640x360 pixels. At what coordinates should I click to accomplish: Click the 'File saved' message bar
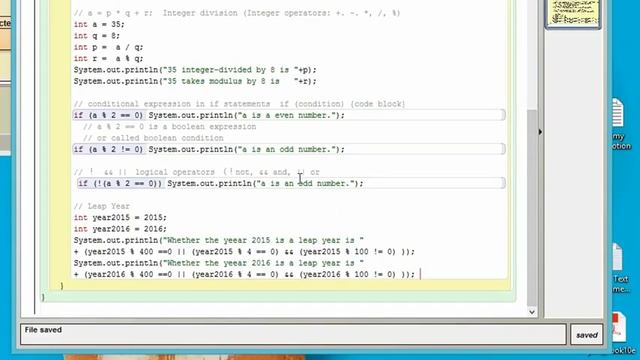pos(293,334)
